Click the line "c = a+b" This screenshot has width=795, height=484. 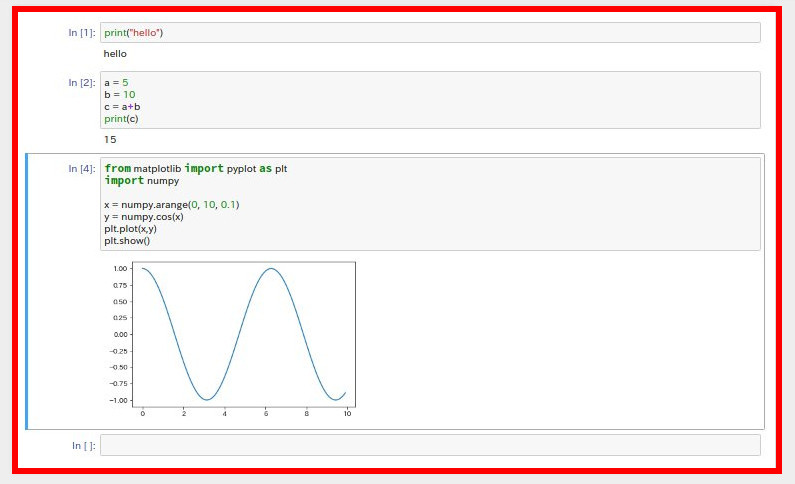[122, 107]
